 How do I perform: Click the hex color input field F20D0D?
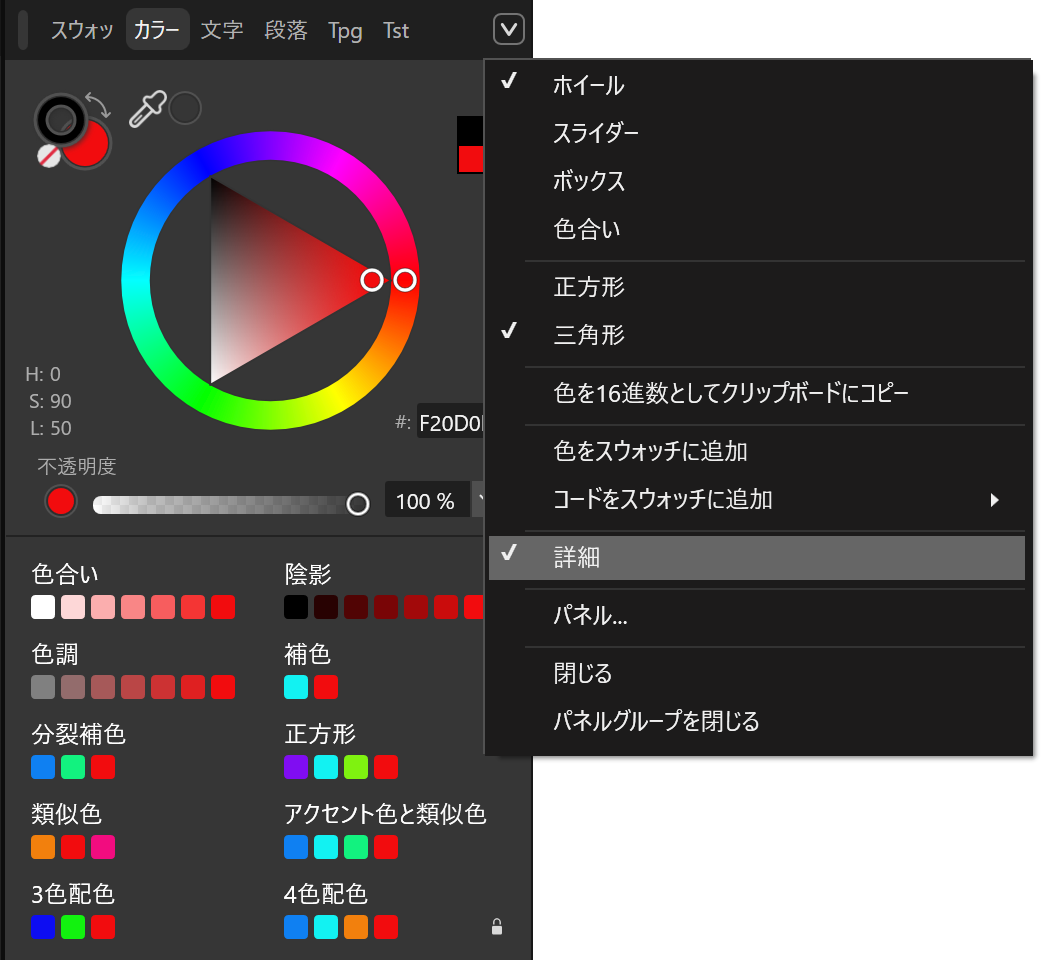tap(450, 422)
